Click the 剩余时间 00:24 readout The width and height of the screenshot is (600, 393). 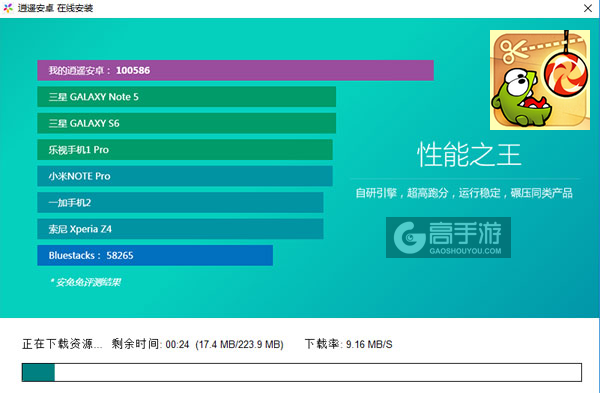click(150, 344)
